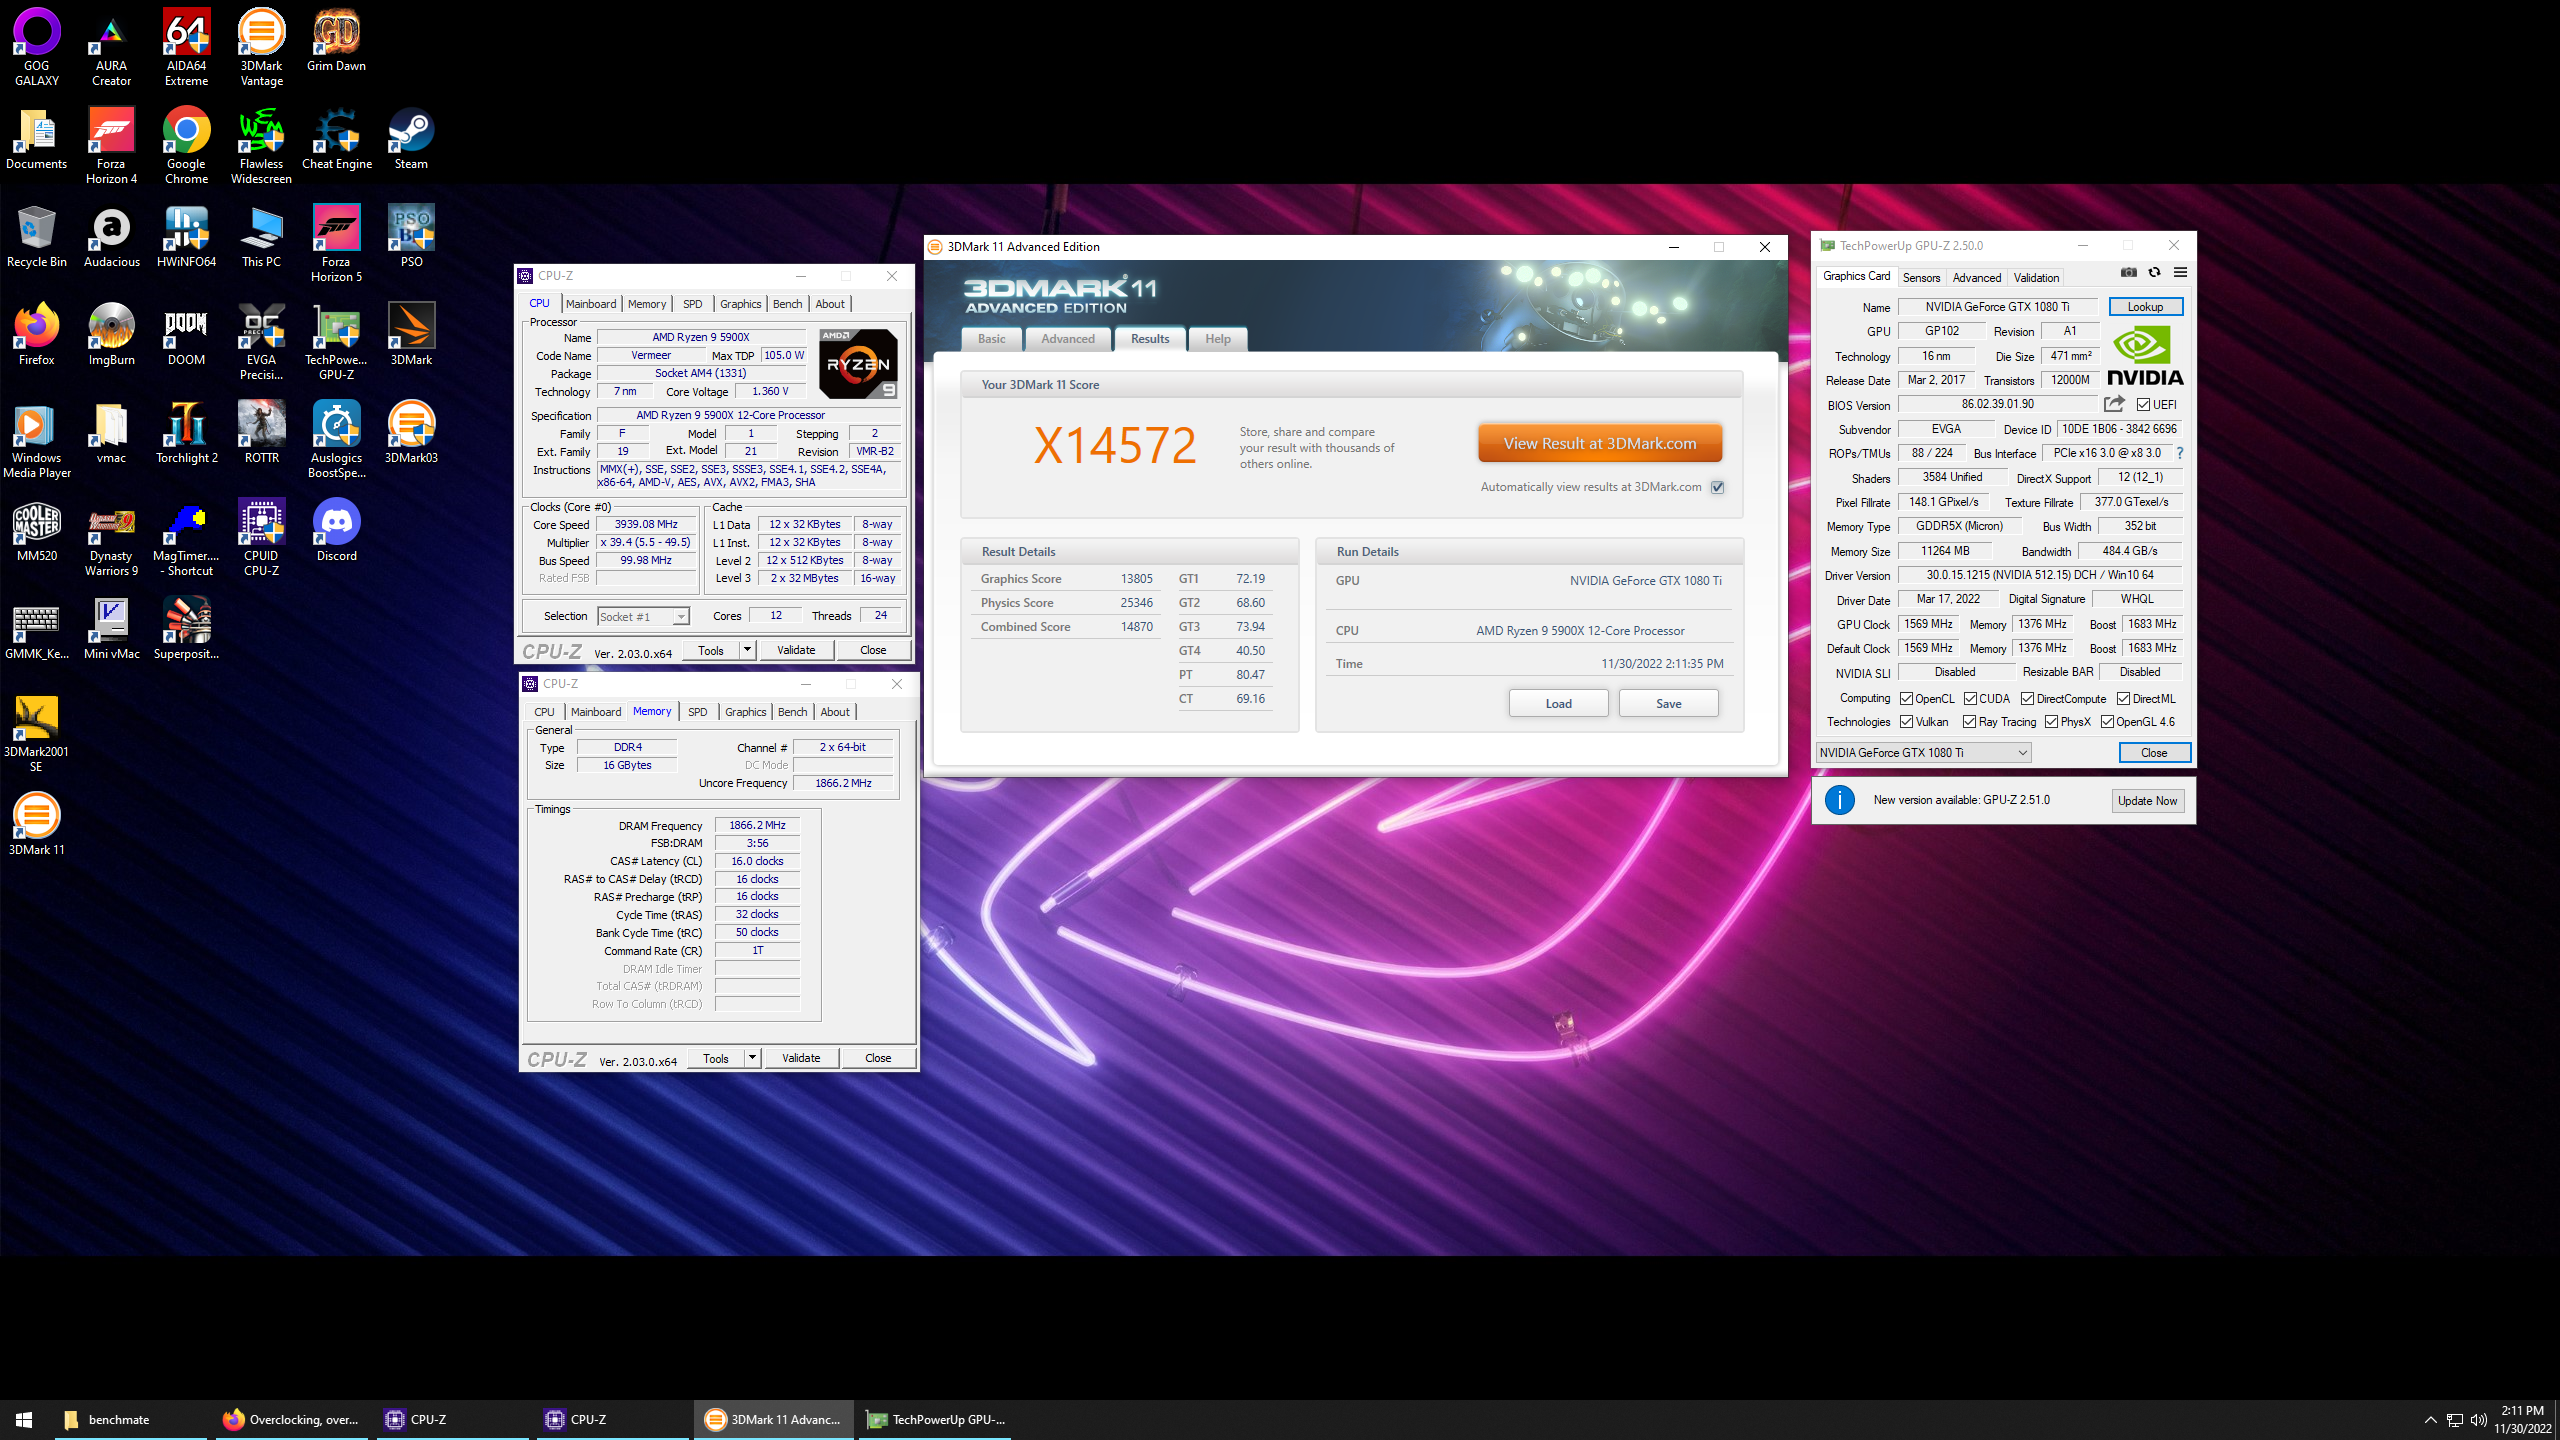Open Advanced tab in 3DMark 11
Viewport: 2560px width, 1440px height.
tap(1067, 339)
